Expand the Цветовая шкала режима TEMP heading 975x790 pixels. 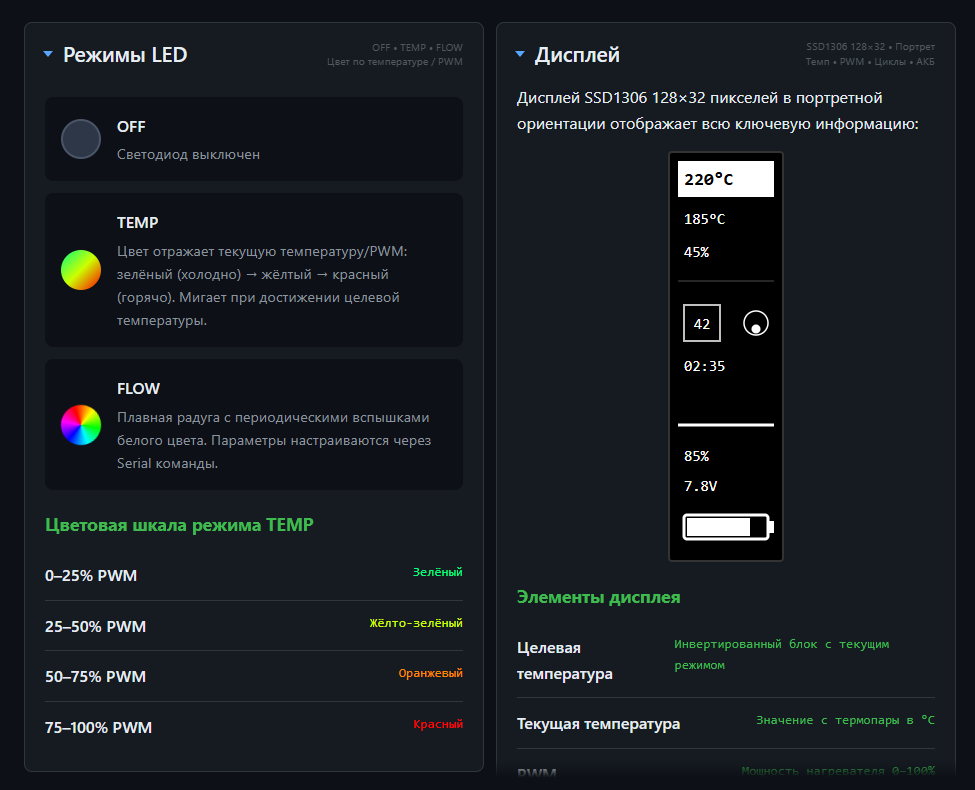(181, 524)
